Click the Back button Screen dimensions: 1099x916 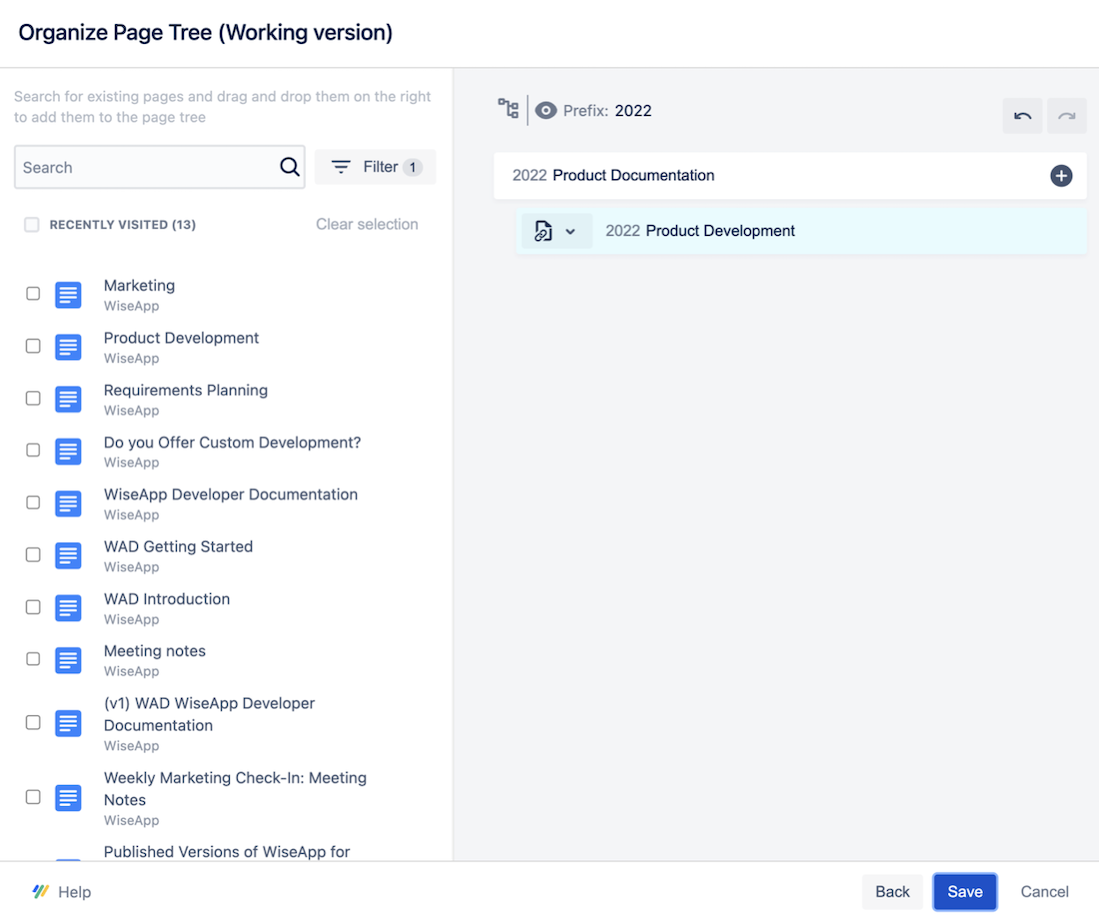coord(891,891)
